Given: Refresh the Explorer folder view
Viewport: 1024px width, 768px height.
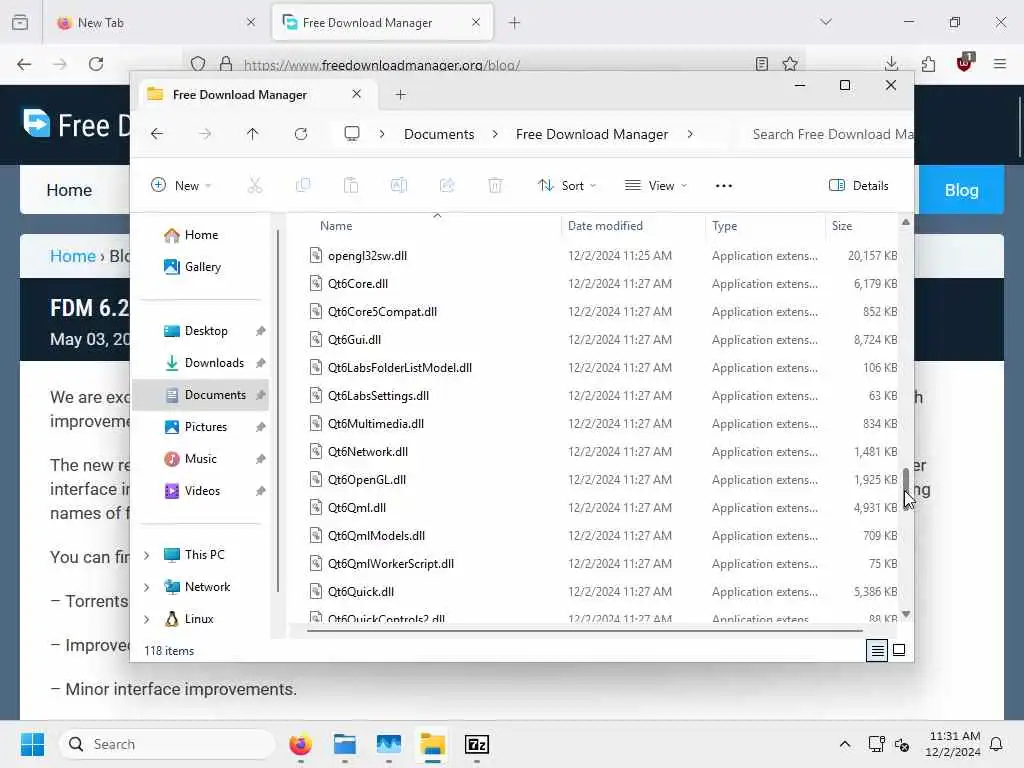Looking at the screenshot, I should pos(301,134).
